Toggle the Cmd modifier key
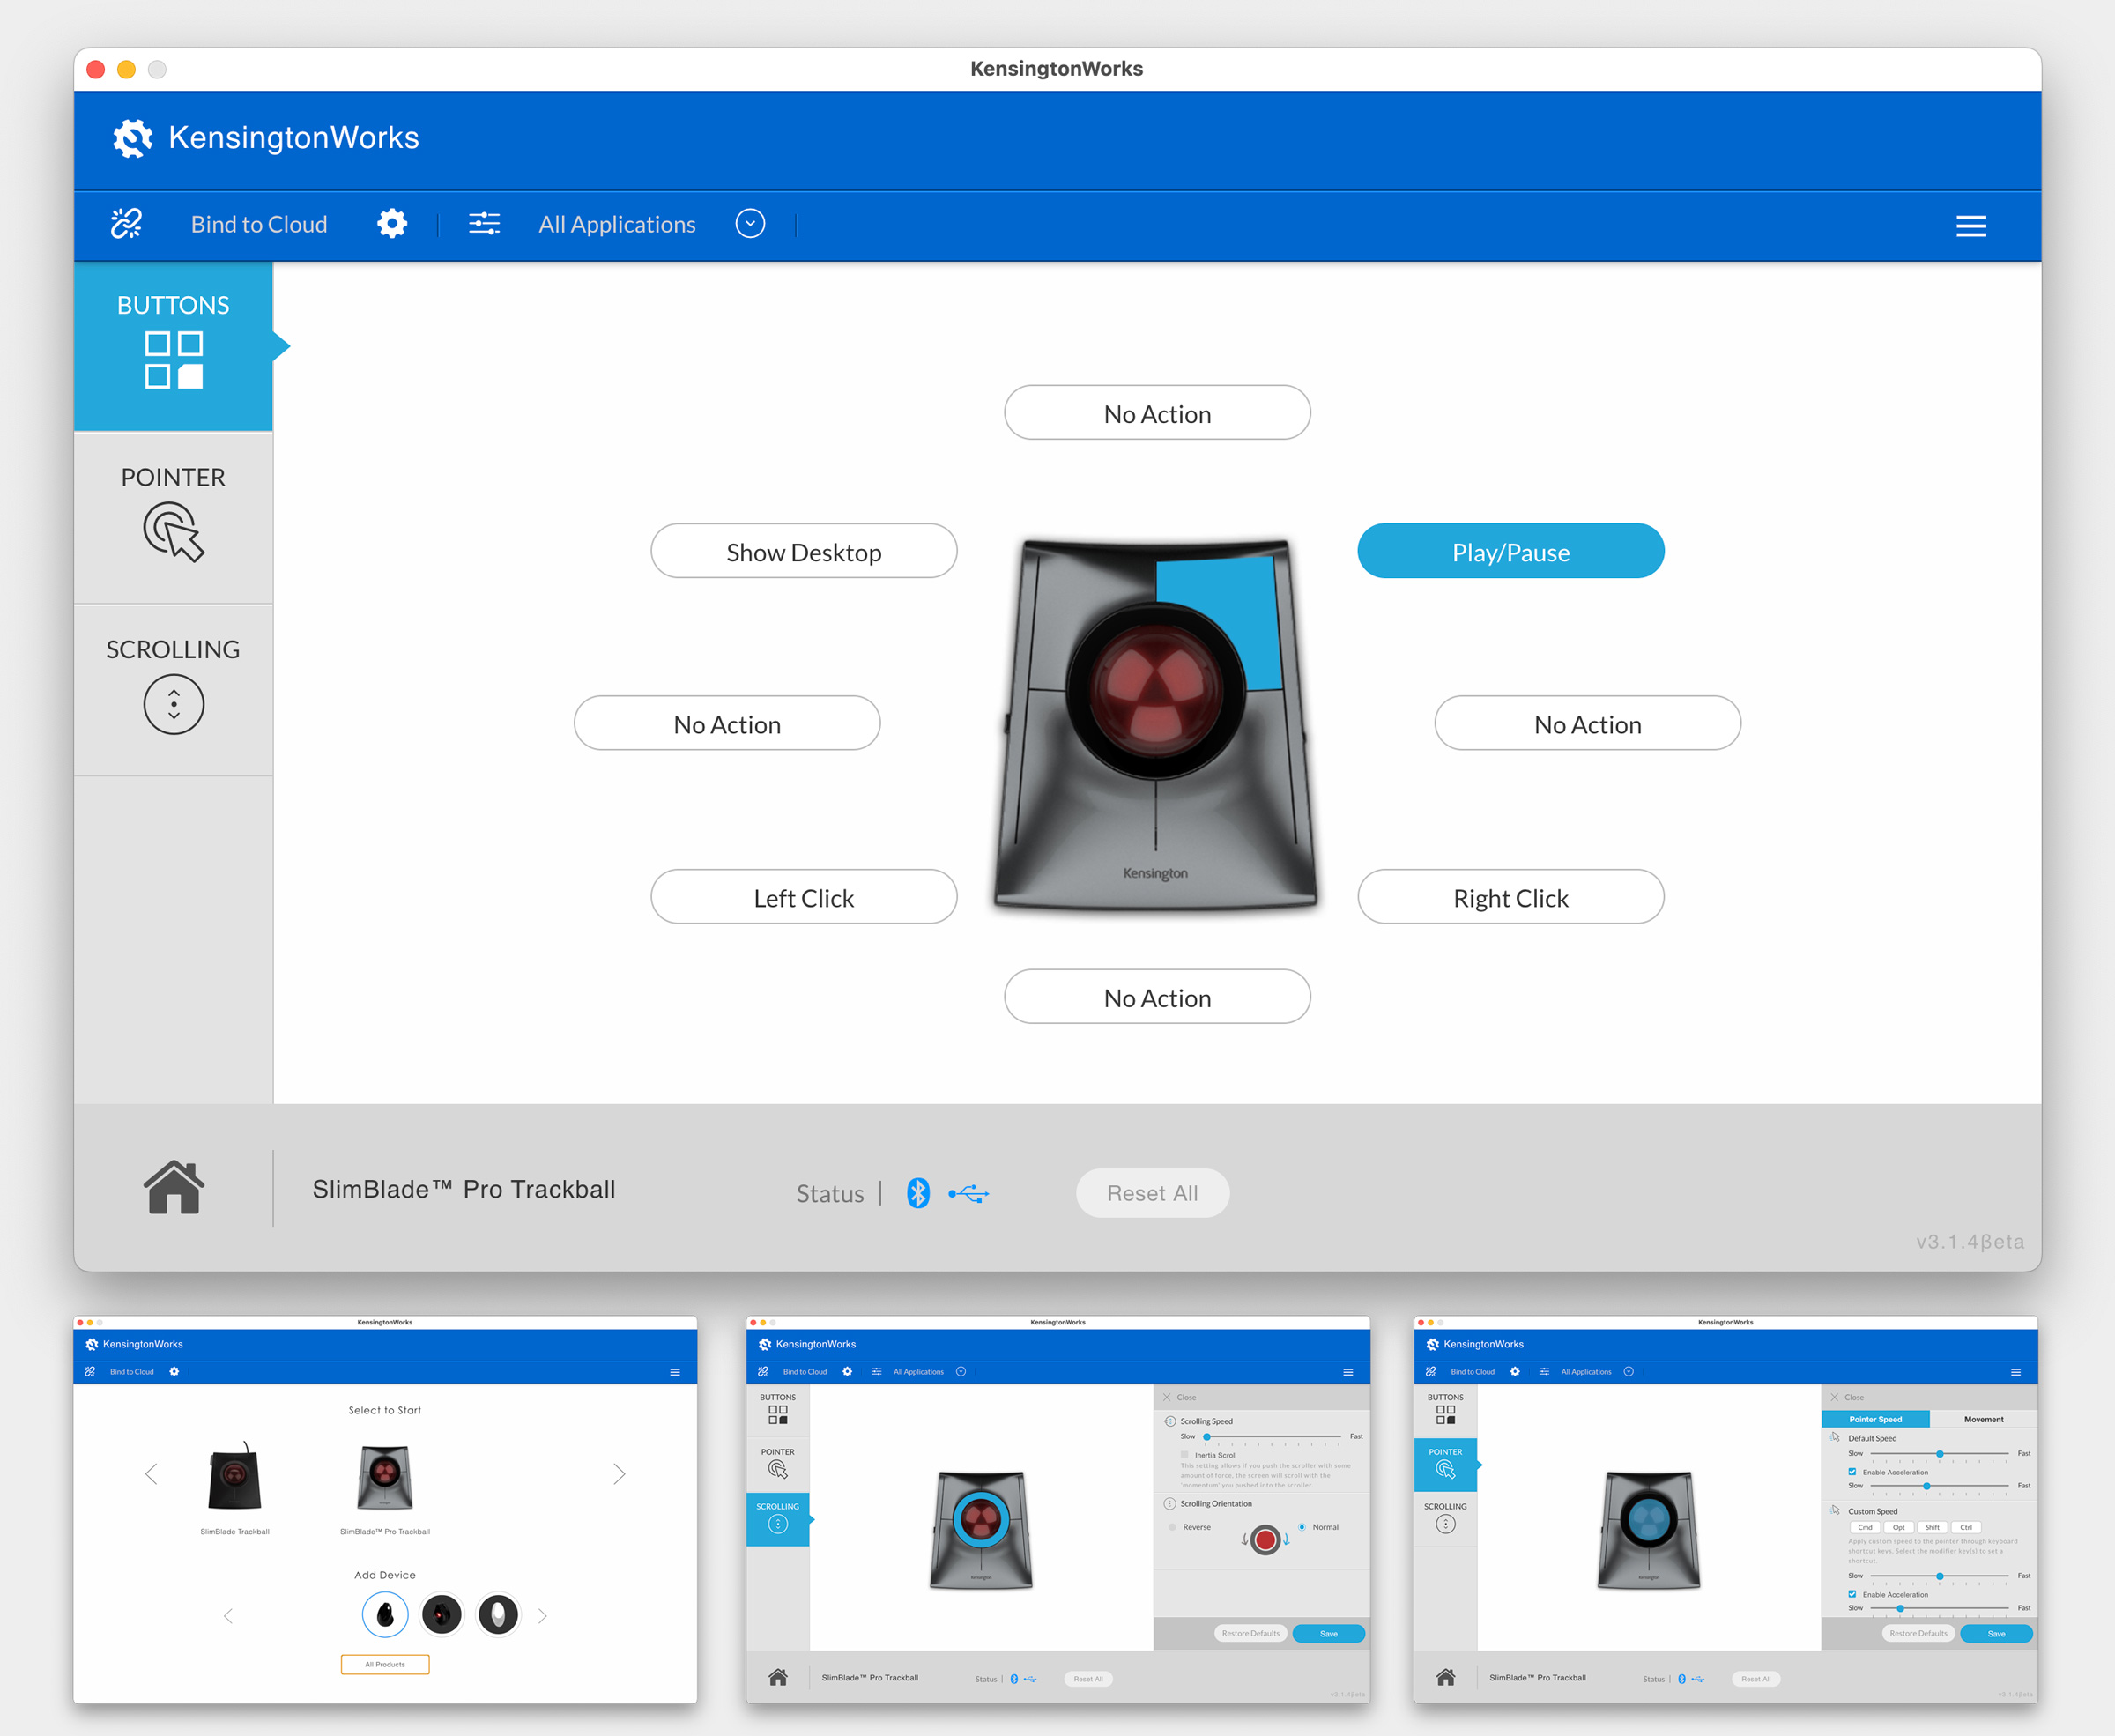The width and height of the screenshot is (2115, 1736). 1865,1527
